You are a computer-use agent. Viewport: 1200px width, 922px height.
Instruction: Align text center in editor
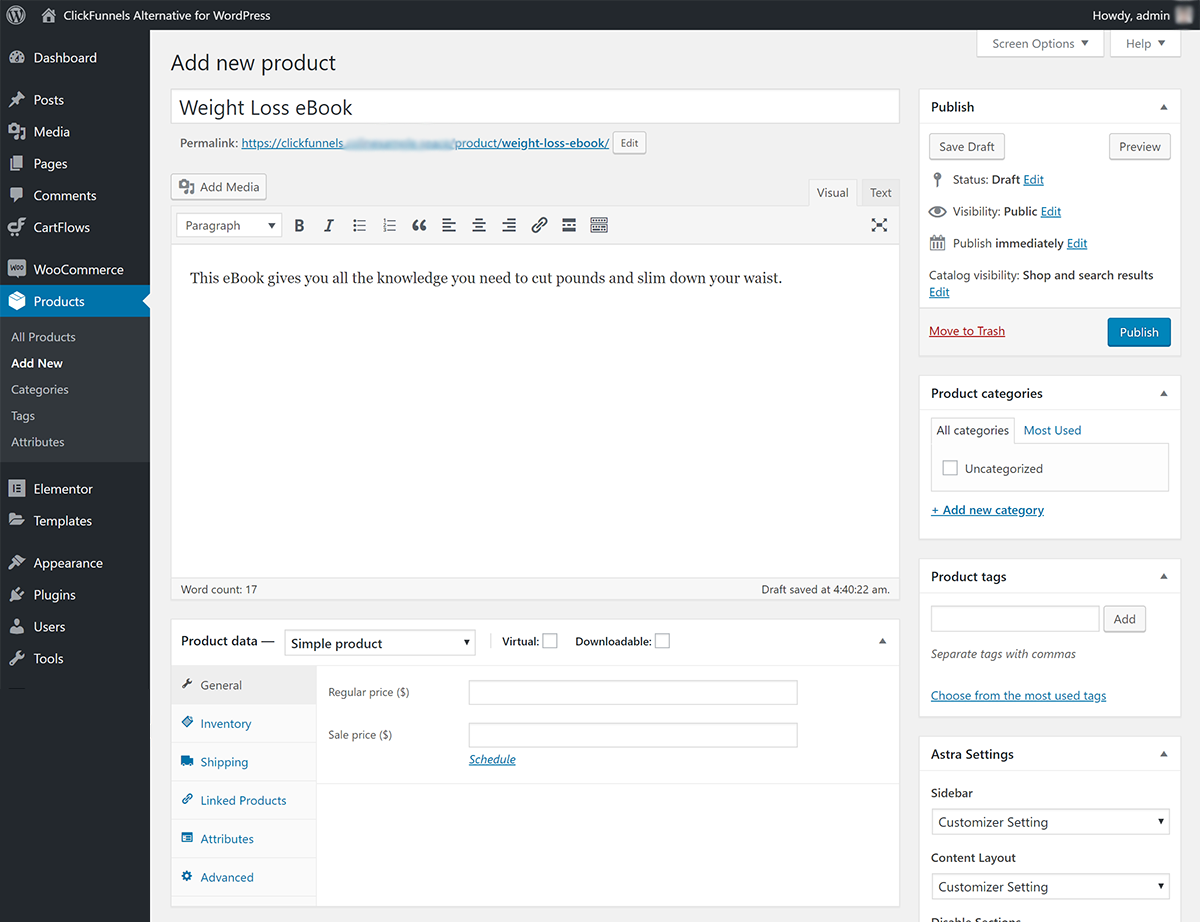(x=479, y=225)
